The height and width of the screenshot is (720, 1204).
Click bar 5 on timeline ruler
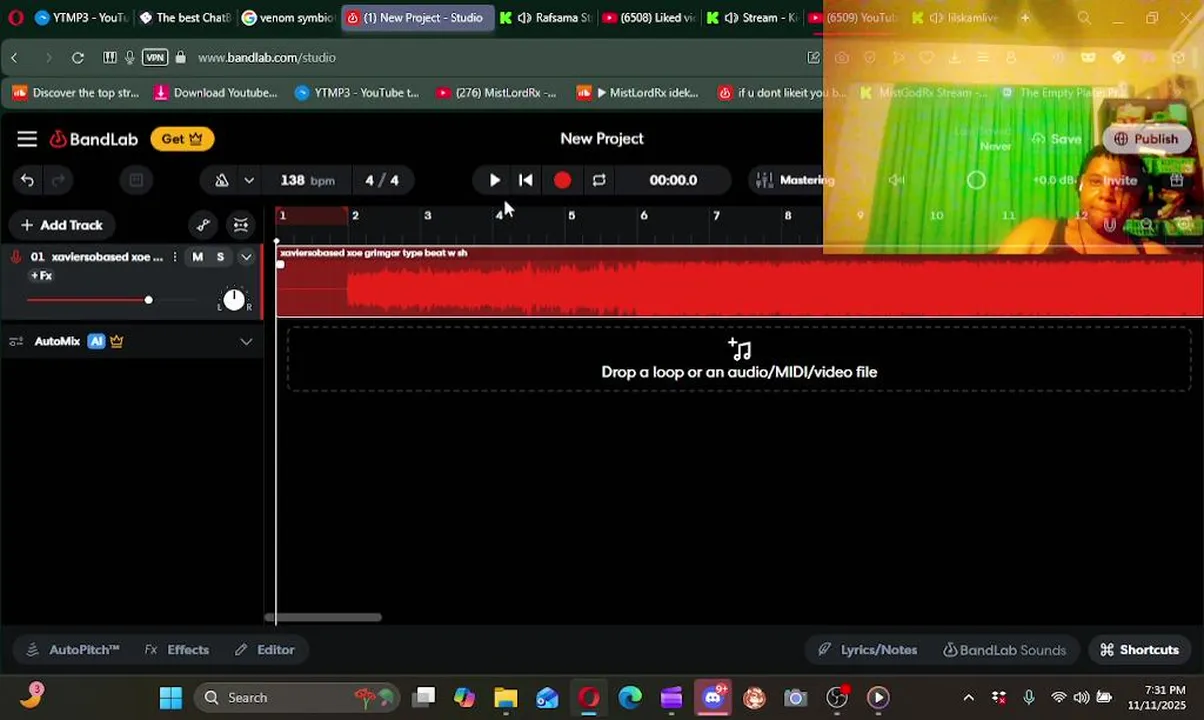point(571,216)
